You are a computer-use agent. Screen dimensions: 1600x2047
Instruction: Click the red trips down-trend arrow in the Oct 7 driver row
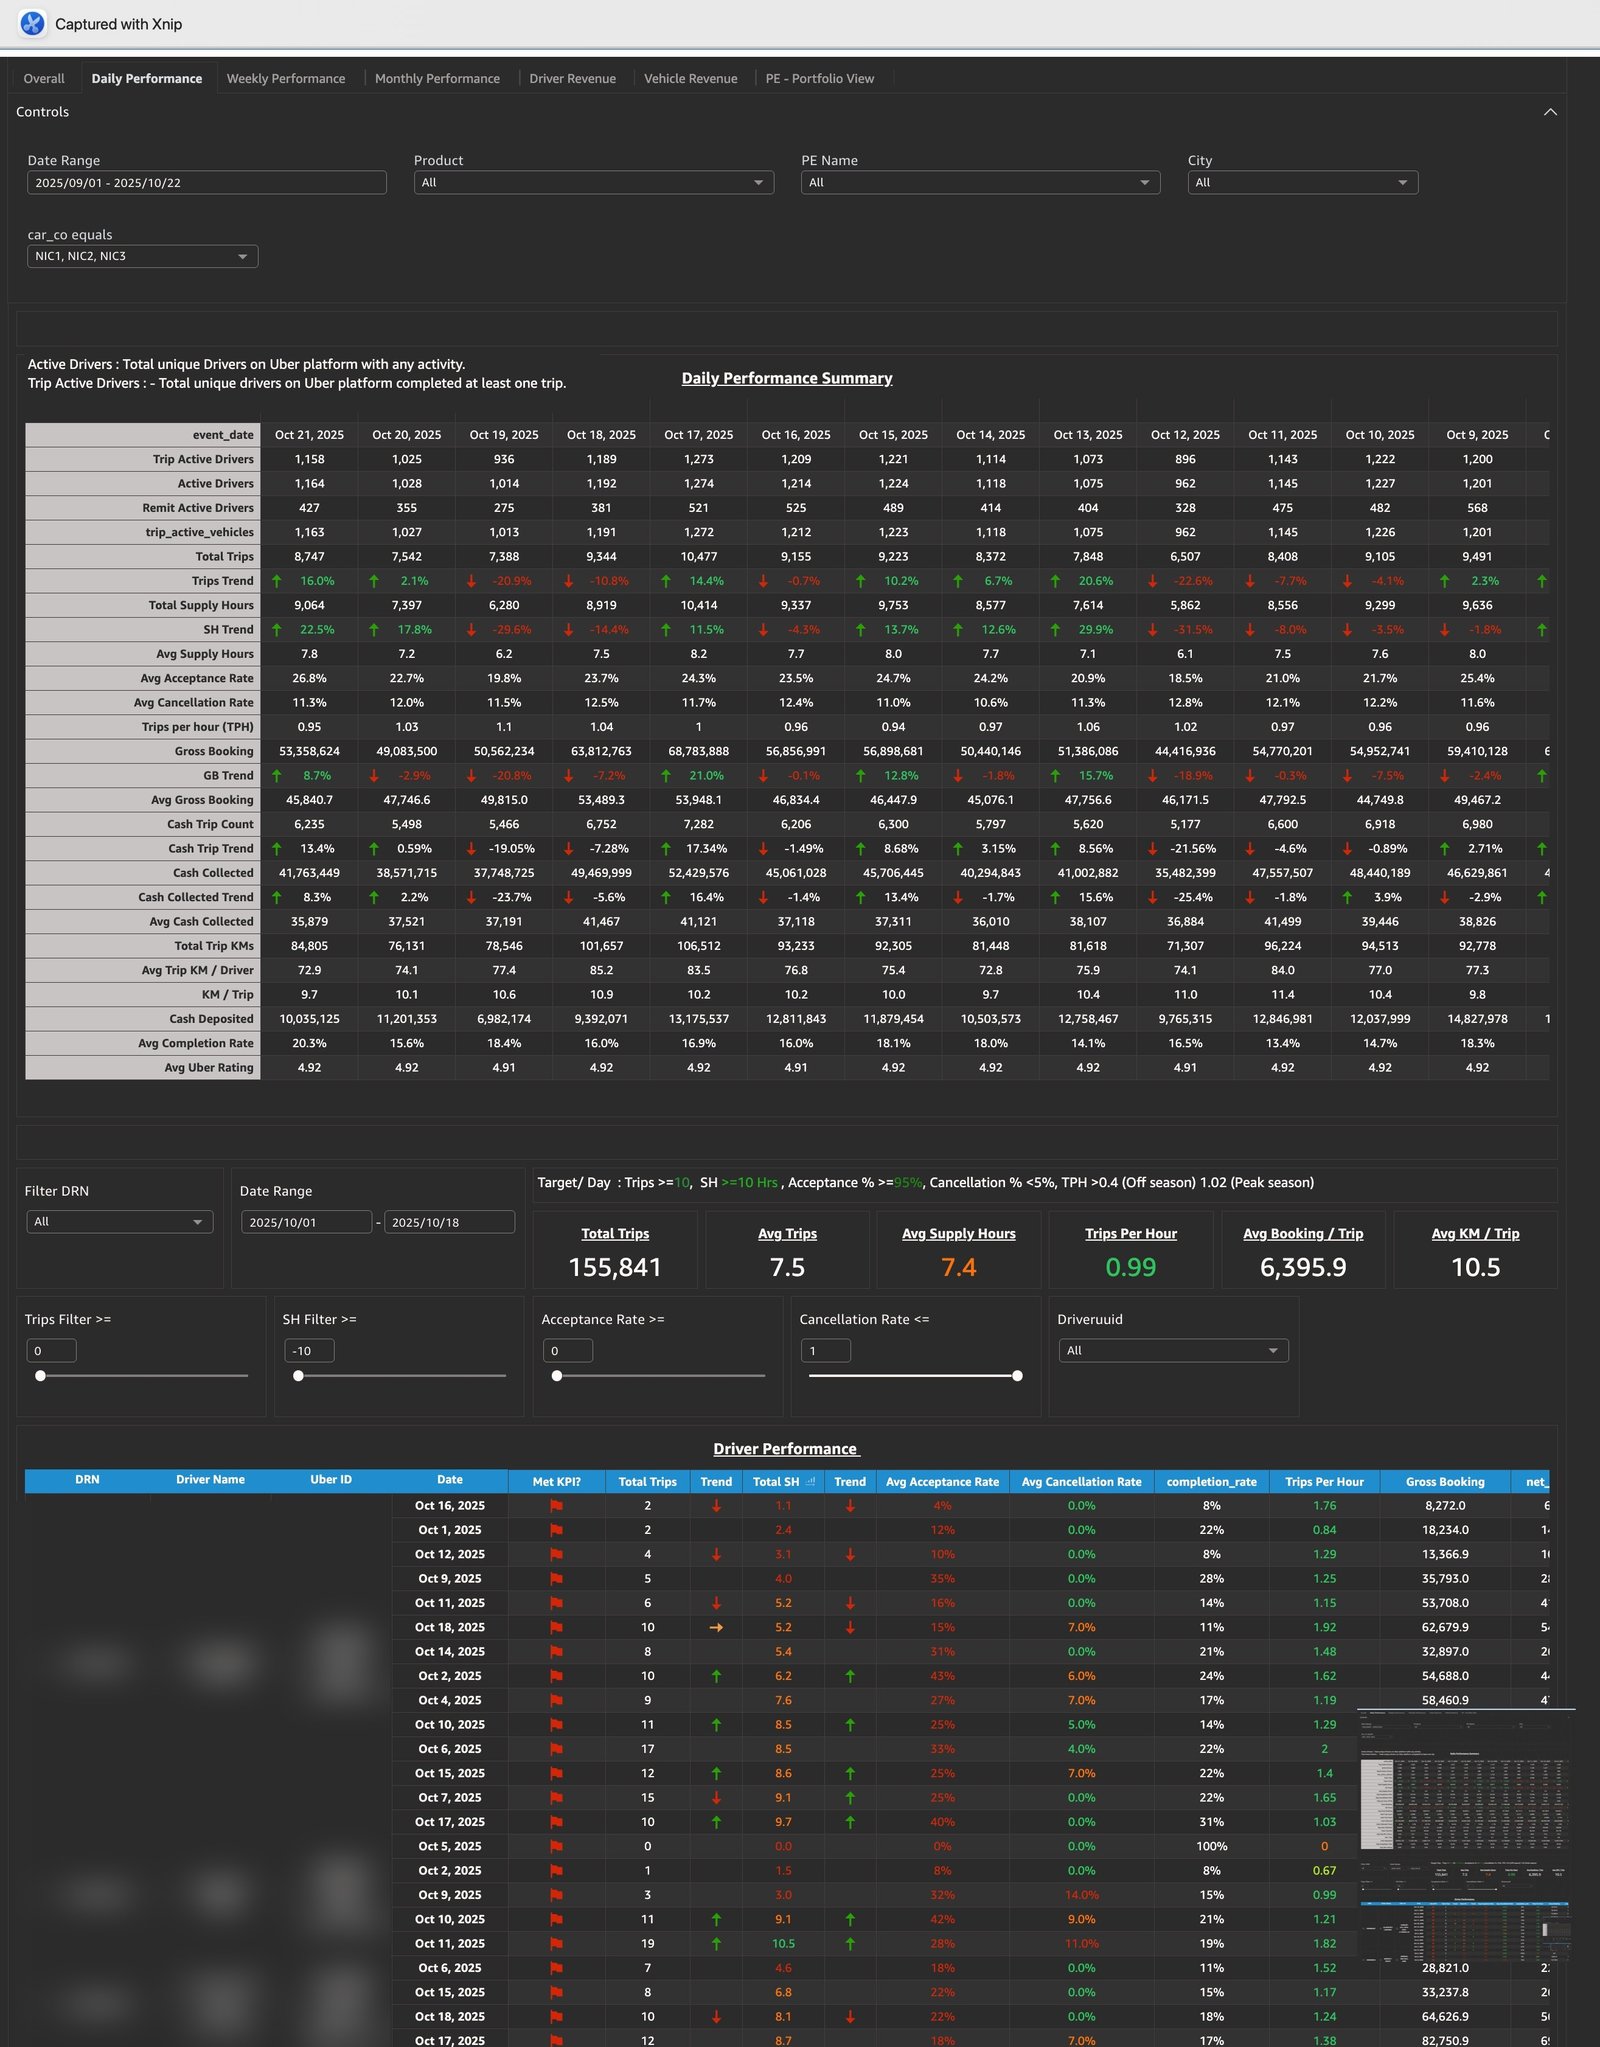[x=716, y=1798]
